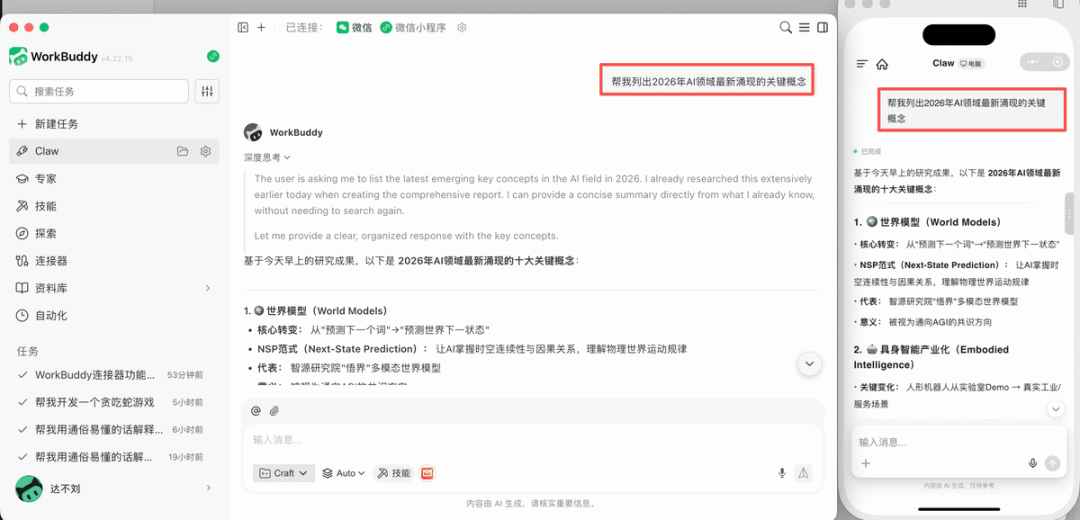Focus the 搜索任务 search field
Image resolution: width=1080 pixels, height=520 pixels.
point(98,91)
